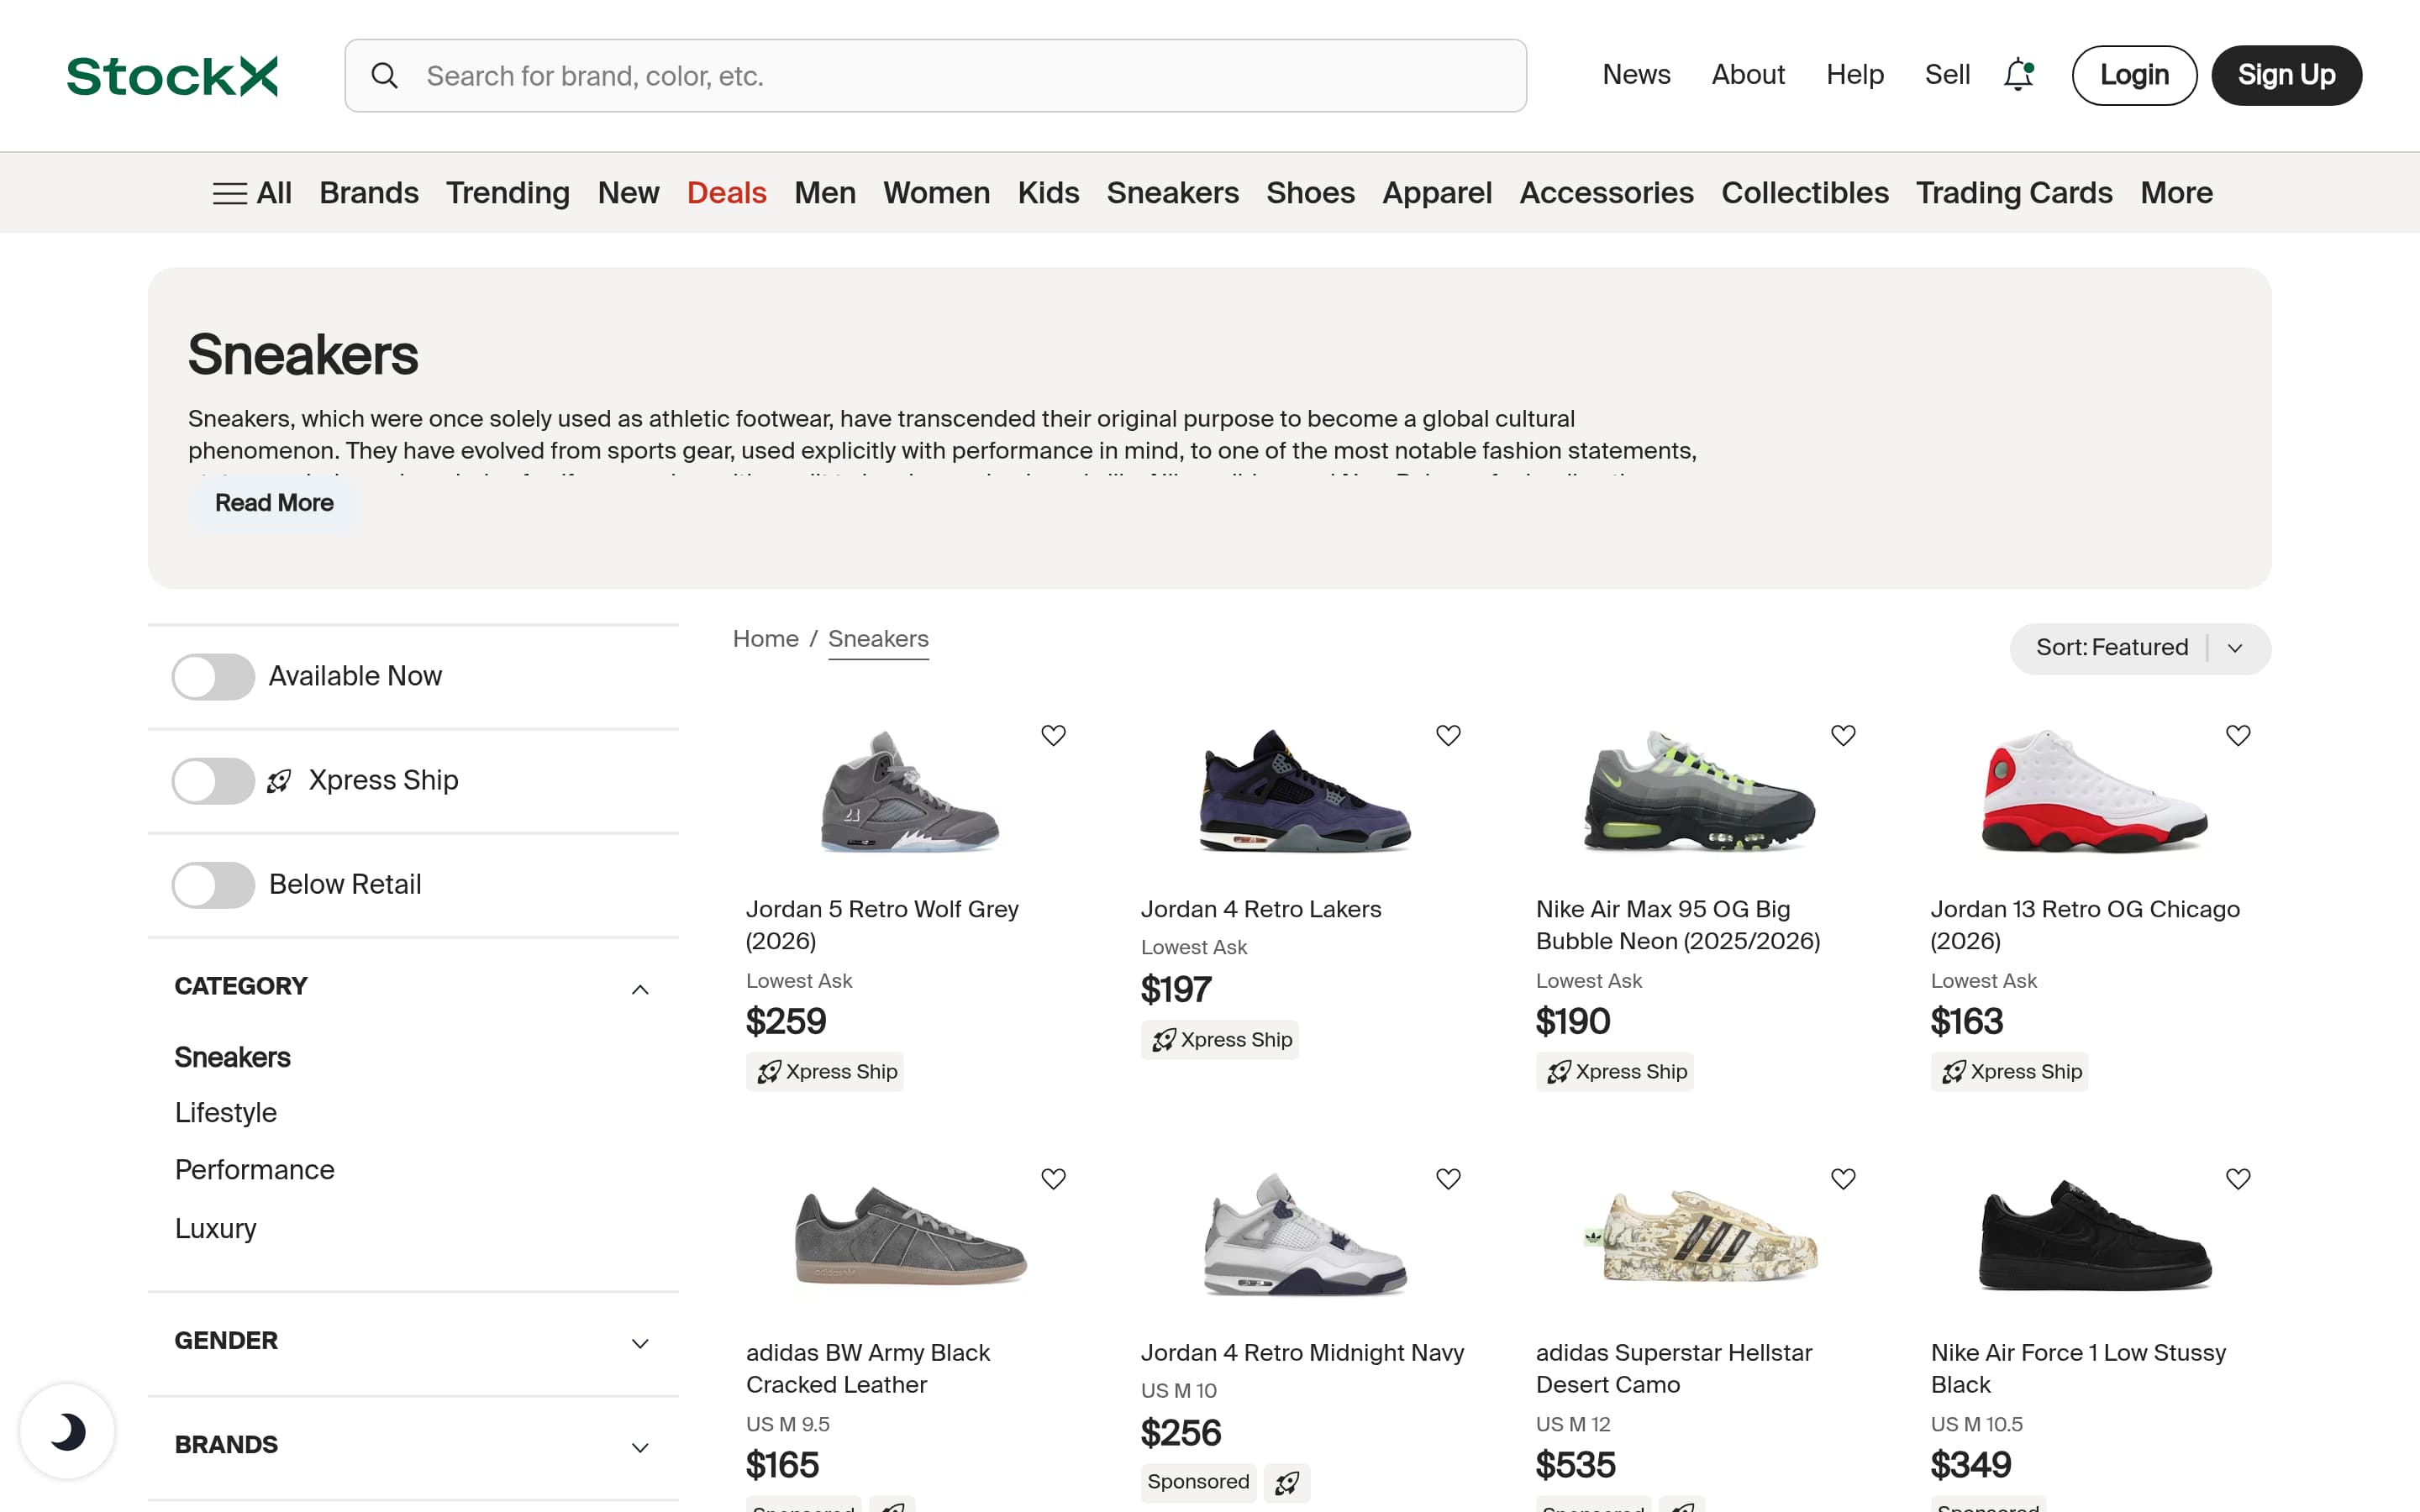The width and height of the screenshot is (2420, 1512).
Task: Favorite the Nike Air Force 1 Low Stussy
Action: coord(2238,1178)
